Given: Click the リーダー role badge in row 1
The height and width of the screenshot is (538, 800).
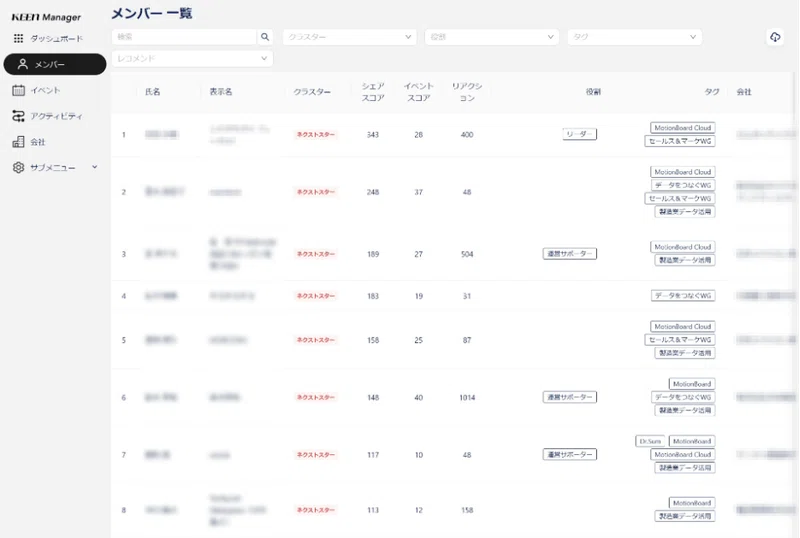Looking at the screenshot, I should (x=579, y=134).
